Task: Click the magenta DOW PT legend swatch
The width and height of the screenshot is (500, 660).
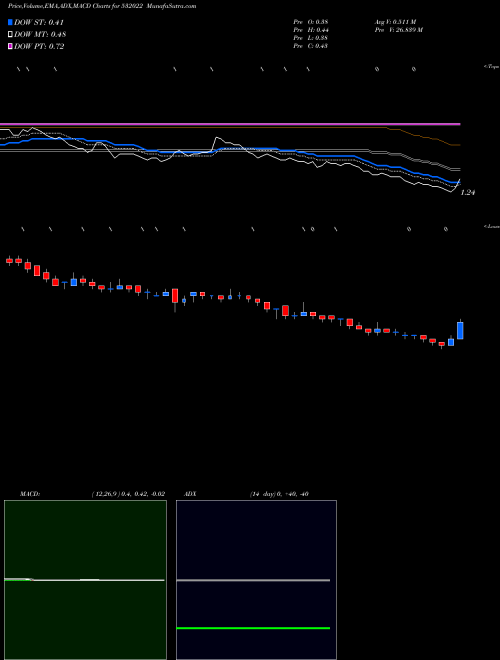Action: tap(10, 46)
